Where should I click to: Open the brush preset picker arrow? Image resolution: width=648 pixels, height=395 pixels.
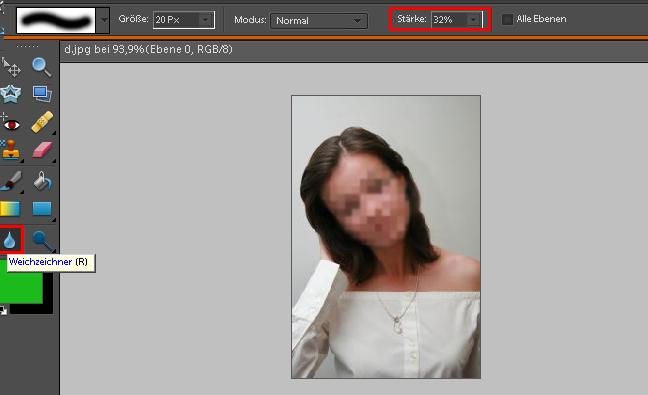(x=104, y=20)
